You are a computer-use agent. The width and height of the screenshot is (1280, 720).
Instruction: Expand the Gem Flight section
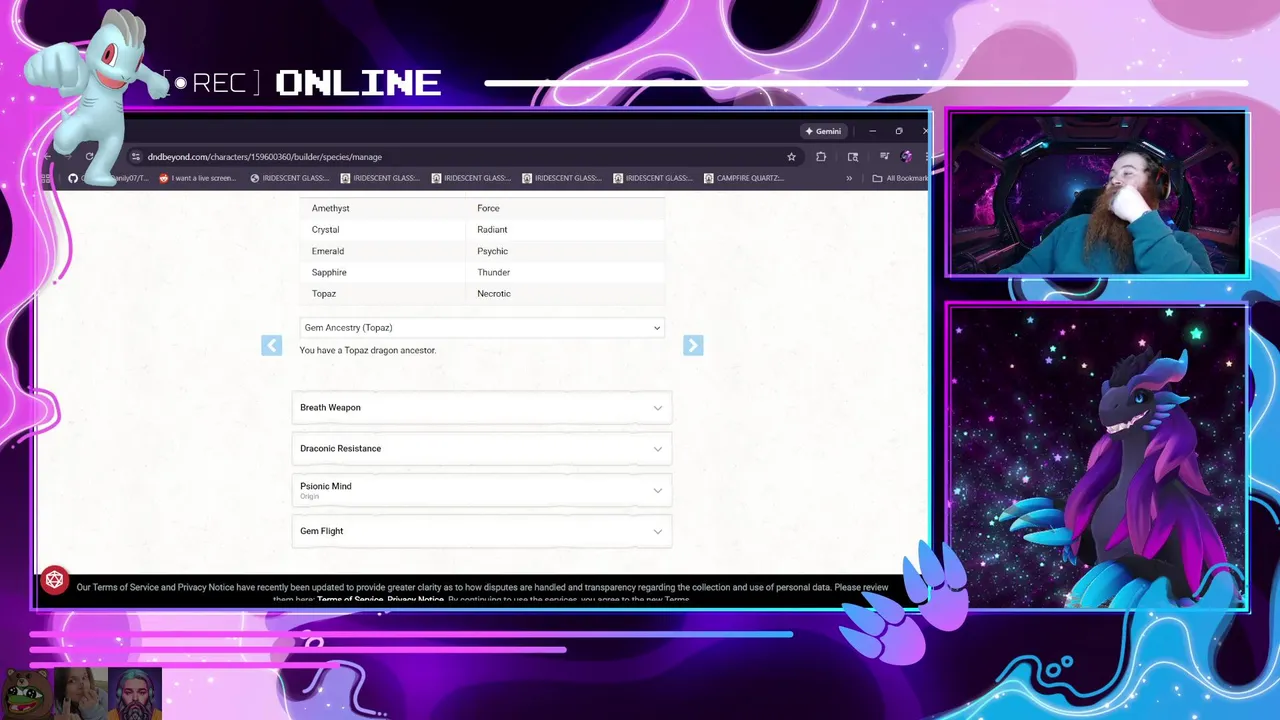tap(482, 531)
